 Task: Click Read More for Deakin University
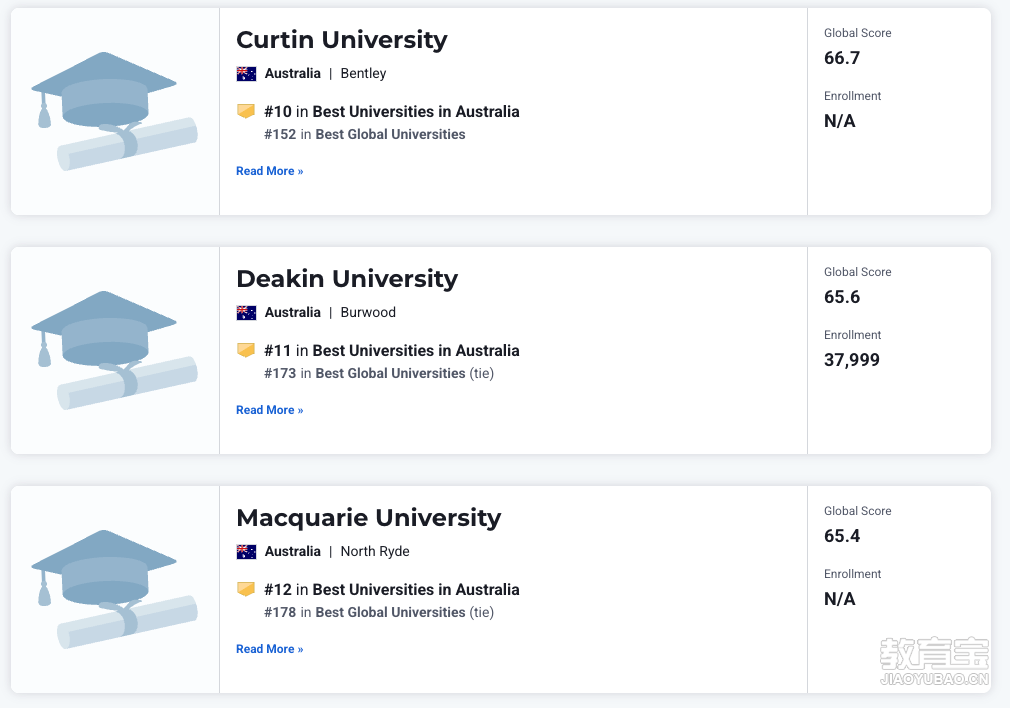click(x=269, y=410)
